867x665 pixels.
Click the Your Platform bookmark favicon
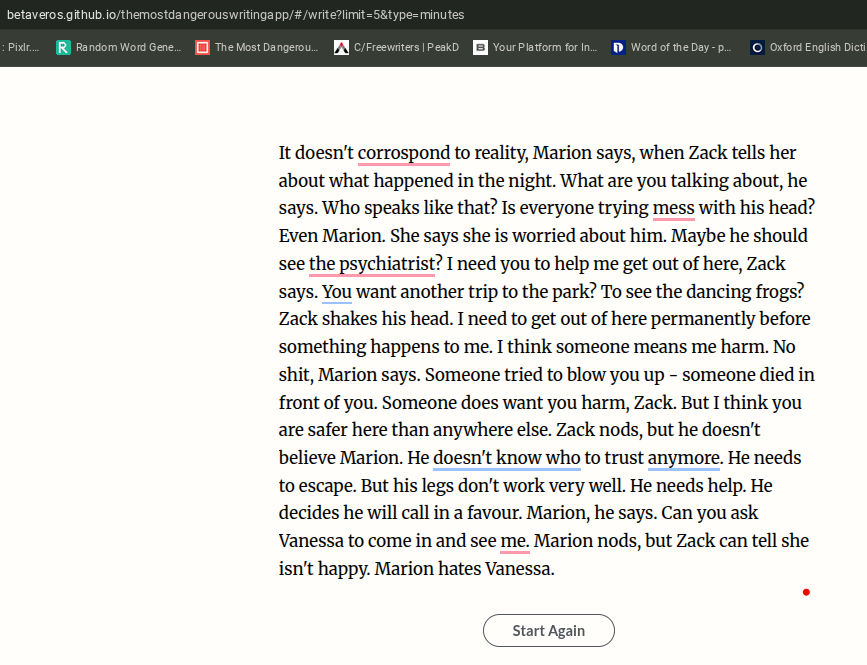click(481, 47)
